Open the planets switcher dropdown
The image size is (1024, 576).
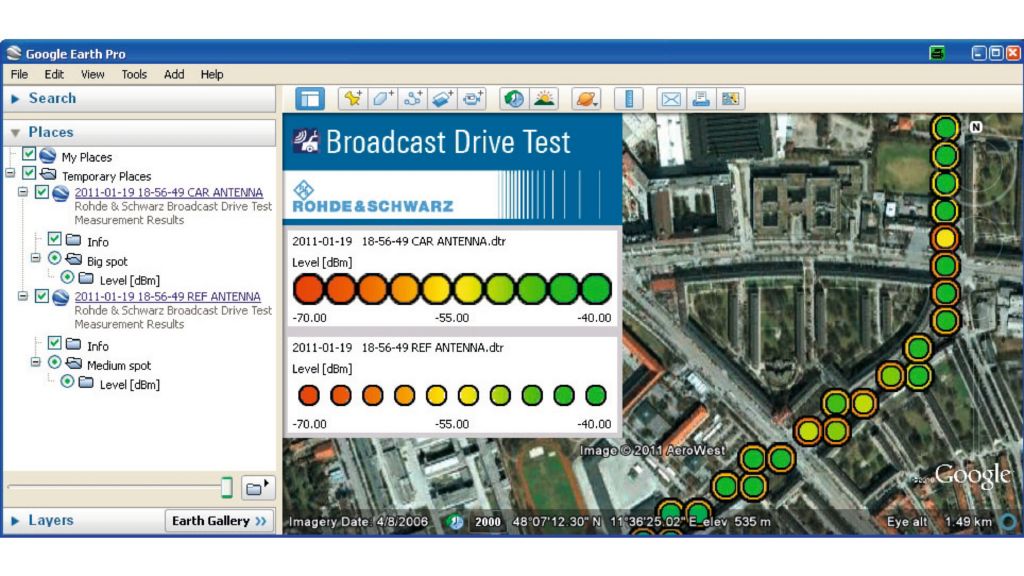[588, 98]
